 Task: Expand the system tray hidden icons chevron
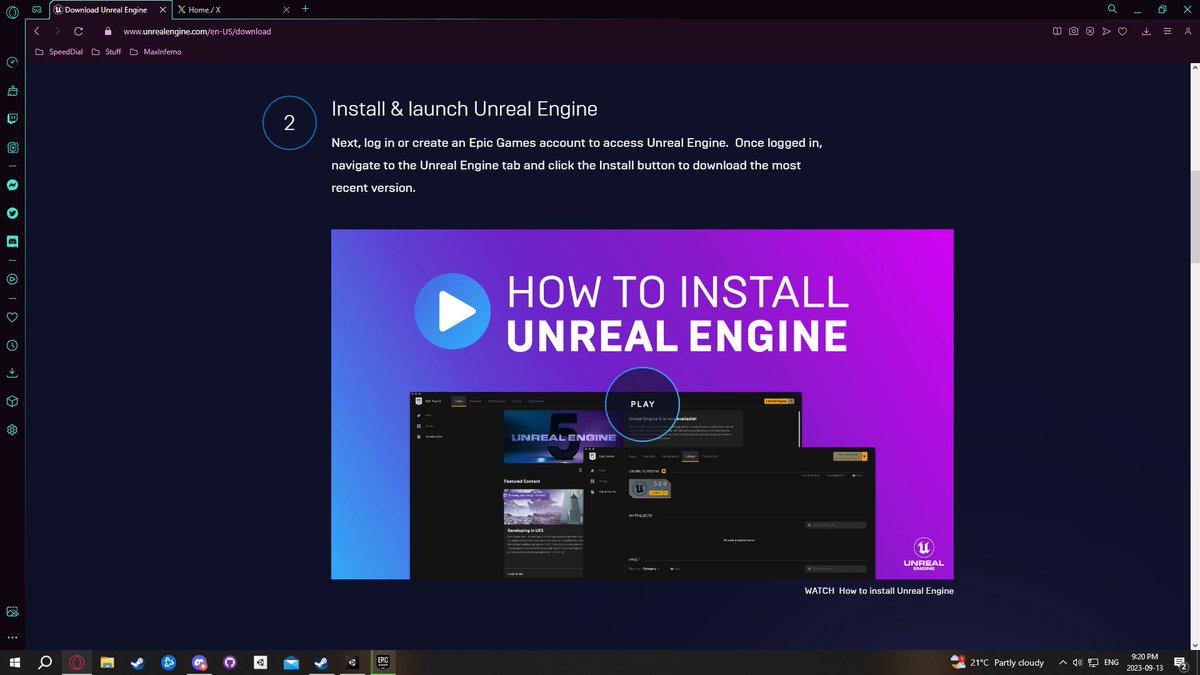[x=1062, y=662]
